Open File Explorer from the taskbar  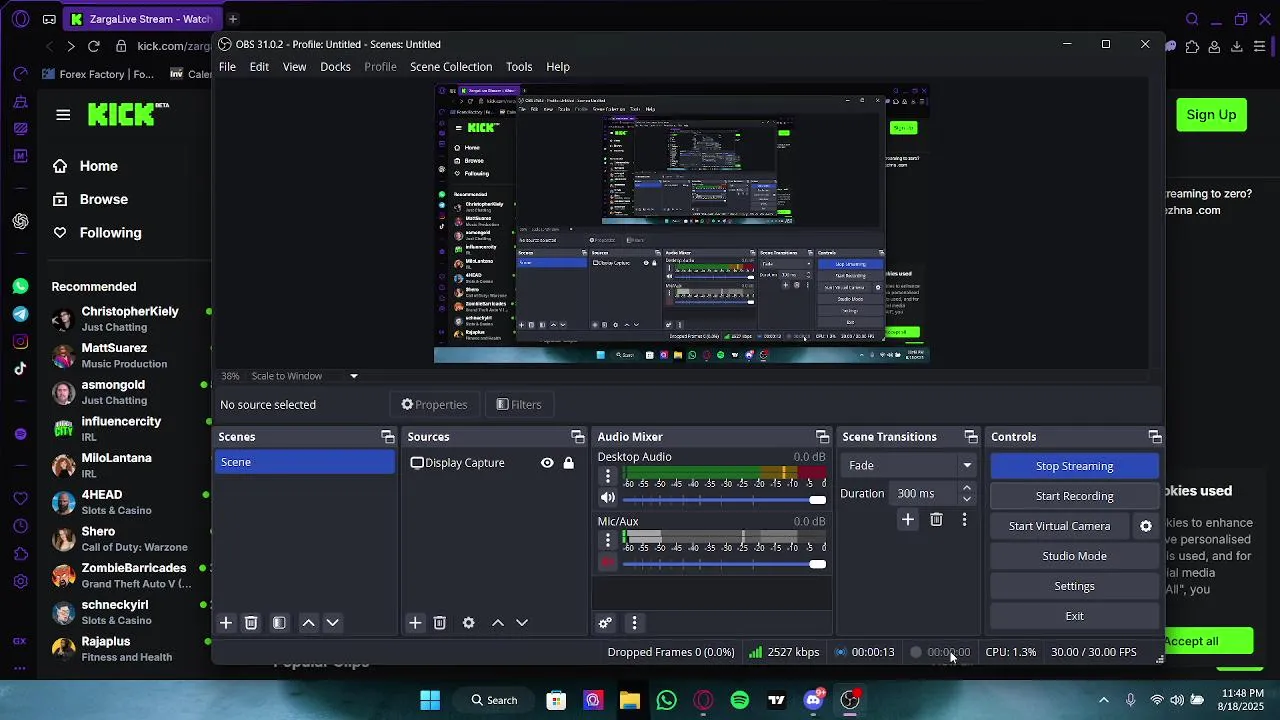pyautogui.click(x=629, y=700)
